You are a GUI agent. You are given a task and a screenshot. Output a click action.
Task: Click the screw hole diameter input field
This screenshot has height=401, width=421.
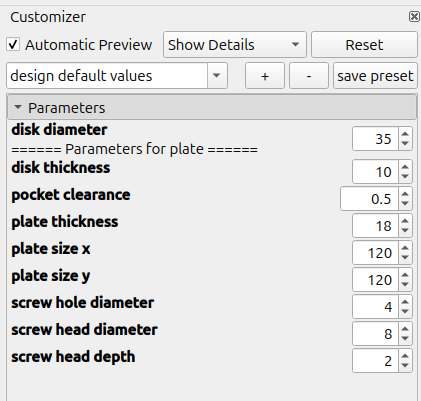pyautogui.click(x=375, y=306)
